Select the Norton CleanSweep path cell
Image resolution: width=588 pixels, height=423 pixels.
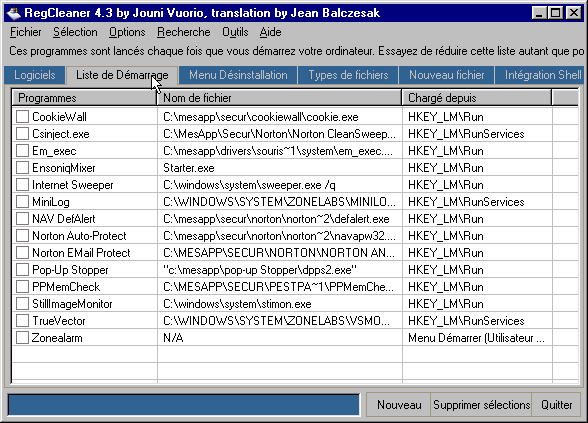pyautogui.click(x=279, y=134)
